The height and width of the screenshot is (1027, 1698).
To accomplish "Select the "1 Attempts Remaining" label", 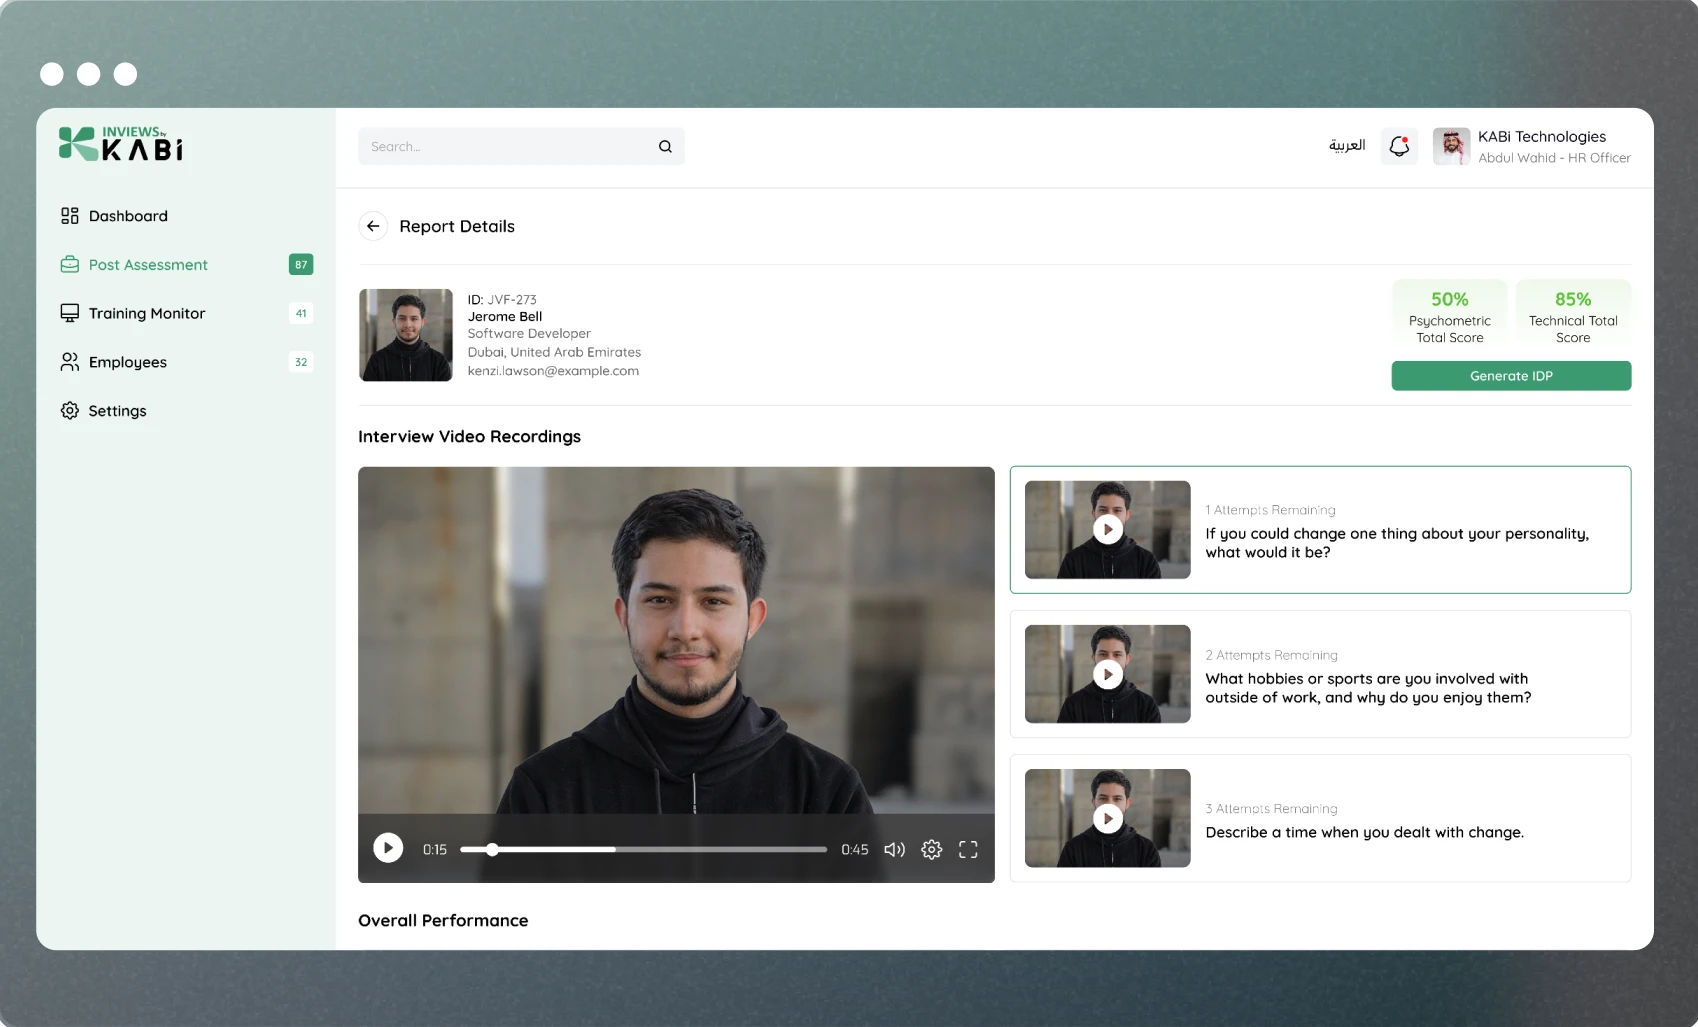I will [x=1270, y=510].
